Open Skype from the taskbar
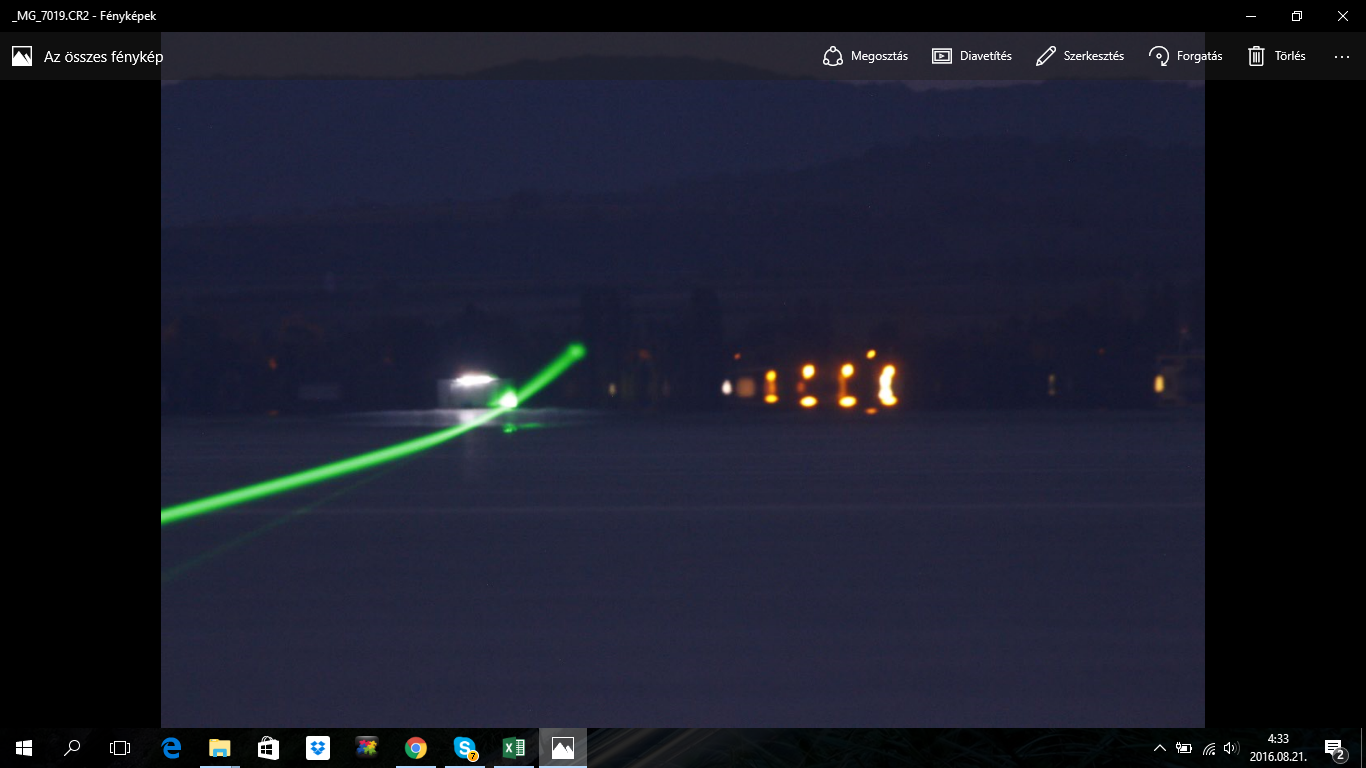Image resolution: width=1366 pixels, height=768 pixels. point(465,747)
